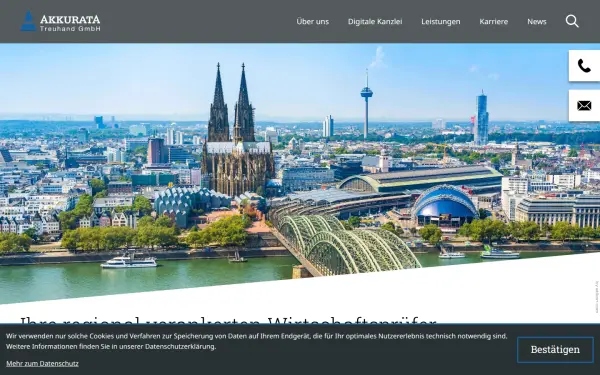Open the Über uns menu
The image size is (600, 375).
click(x=313, y=22)
